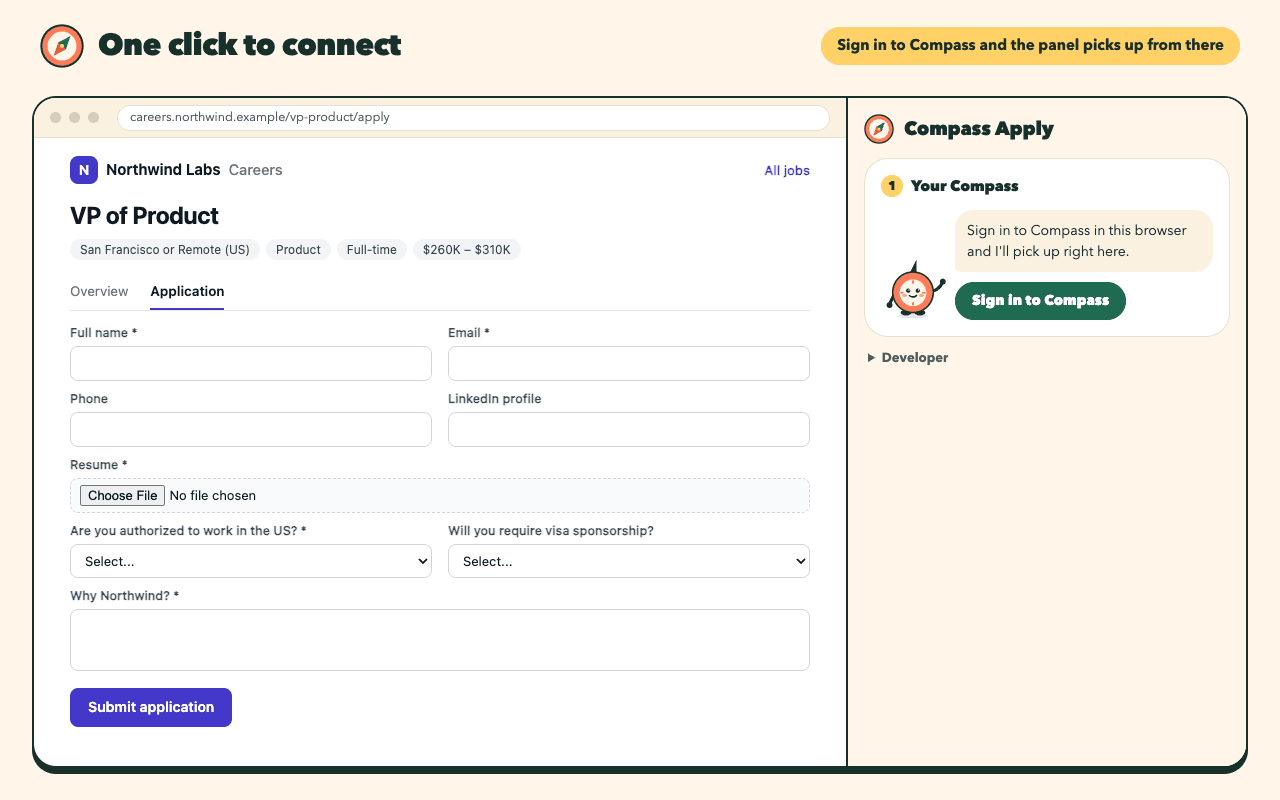Click the Careers label next to Northwind Labs

[x=256, y=170]
